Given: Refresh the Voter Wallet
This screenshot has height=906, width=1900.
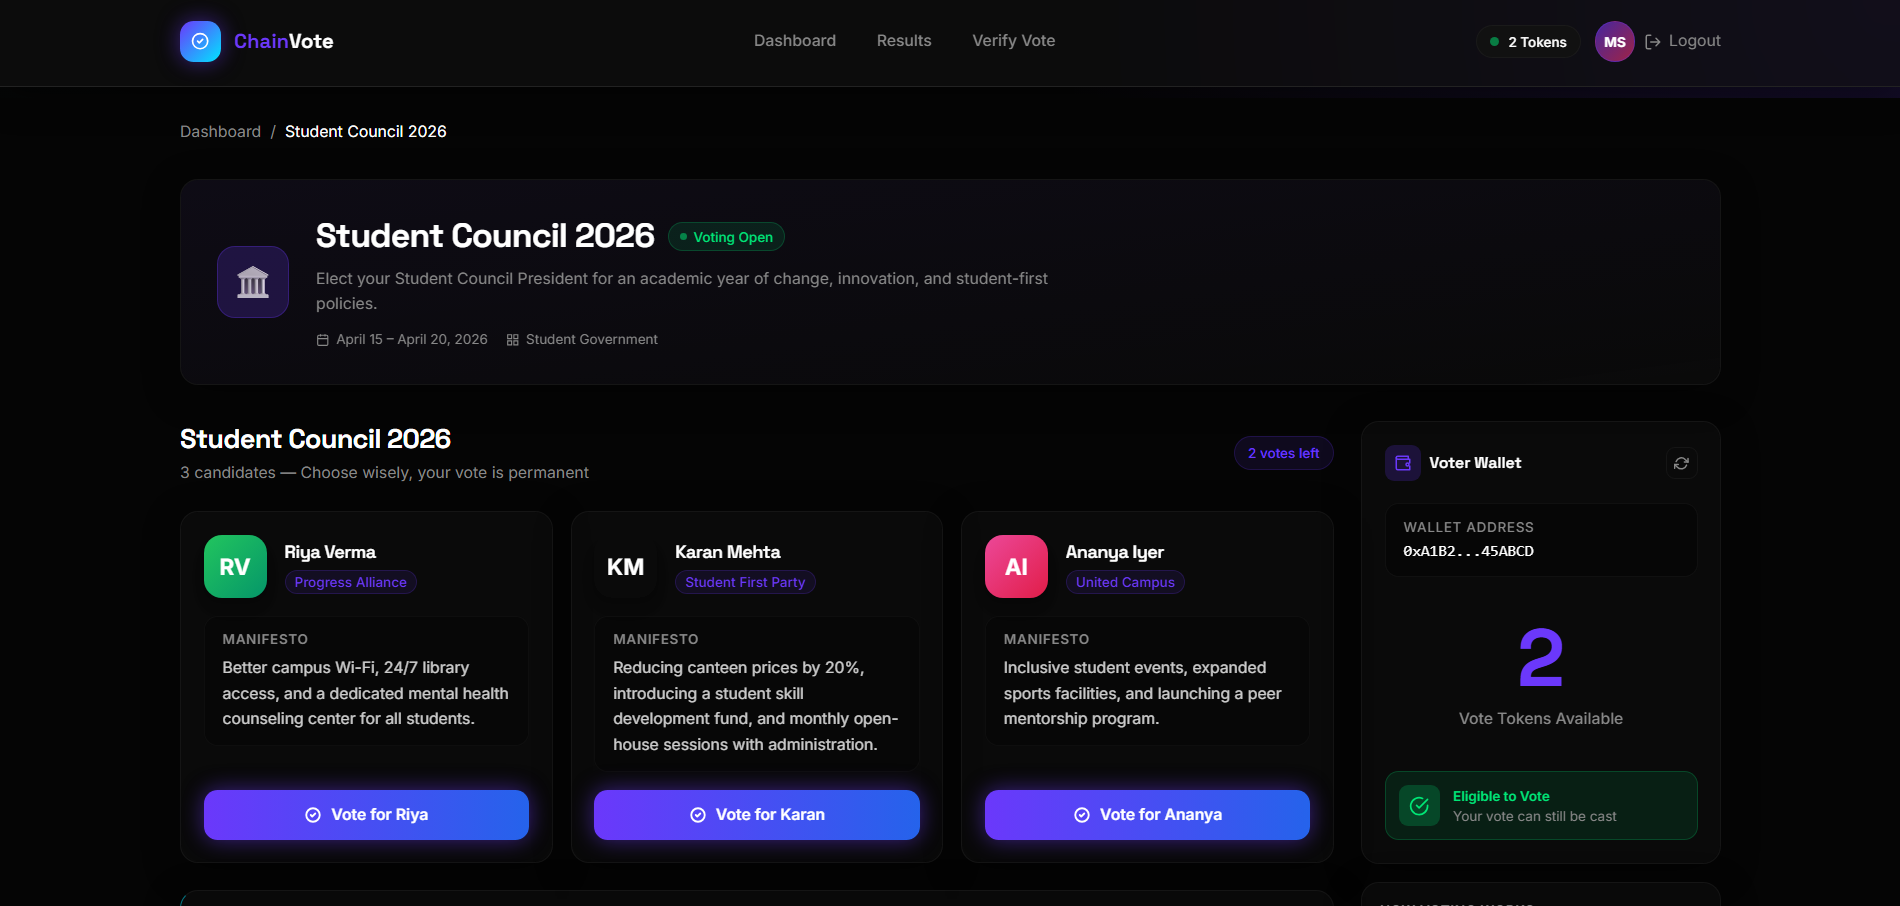Looking at the screenshot, I should coord(1681,463).
